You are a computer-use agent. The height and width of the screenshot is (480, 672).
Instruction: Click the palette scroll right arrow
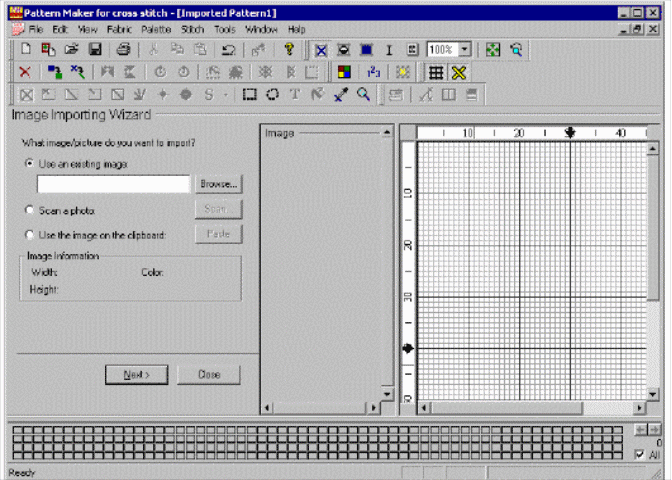click(x=654, y=429)
